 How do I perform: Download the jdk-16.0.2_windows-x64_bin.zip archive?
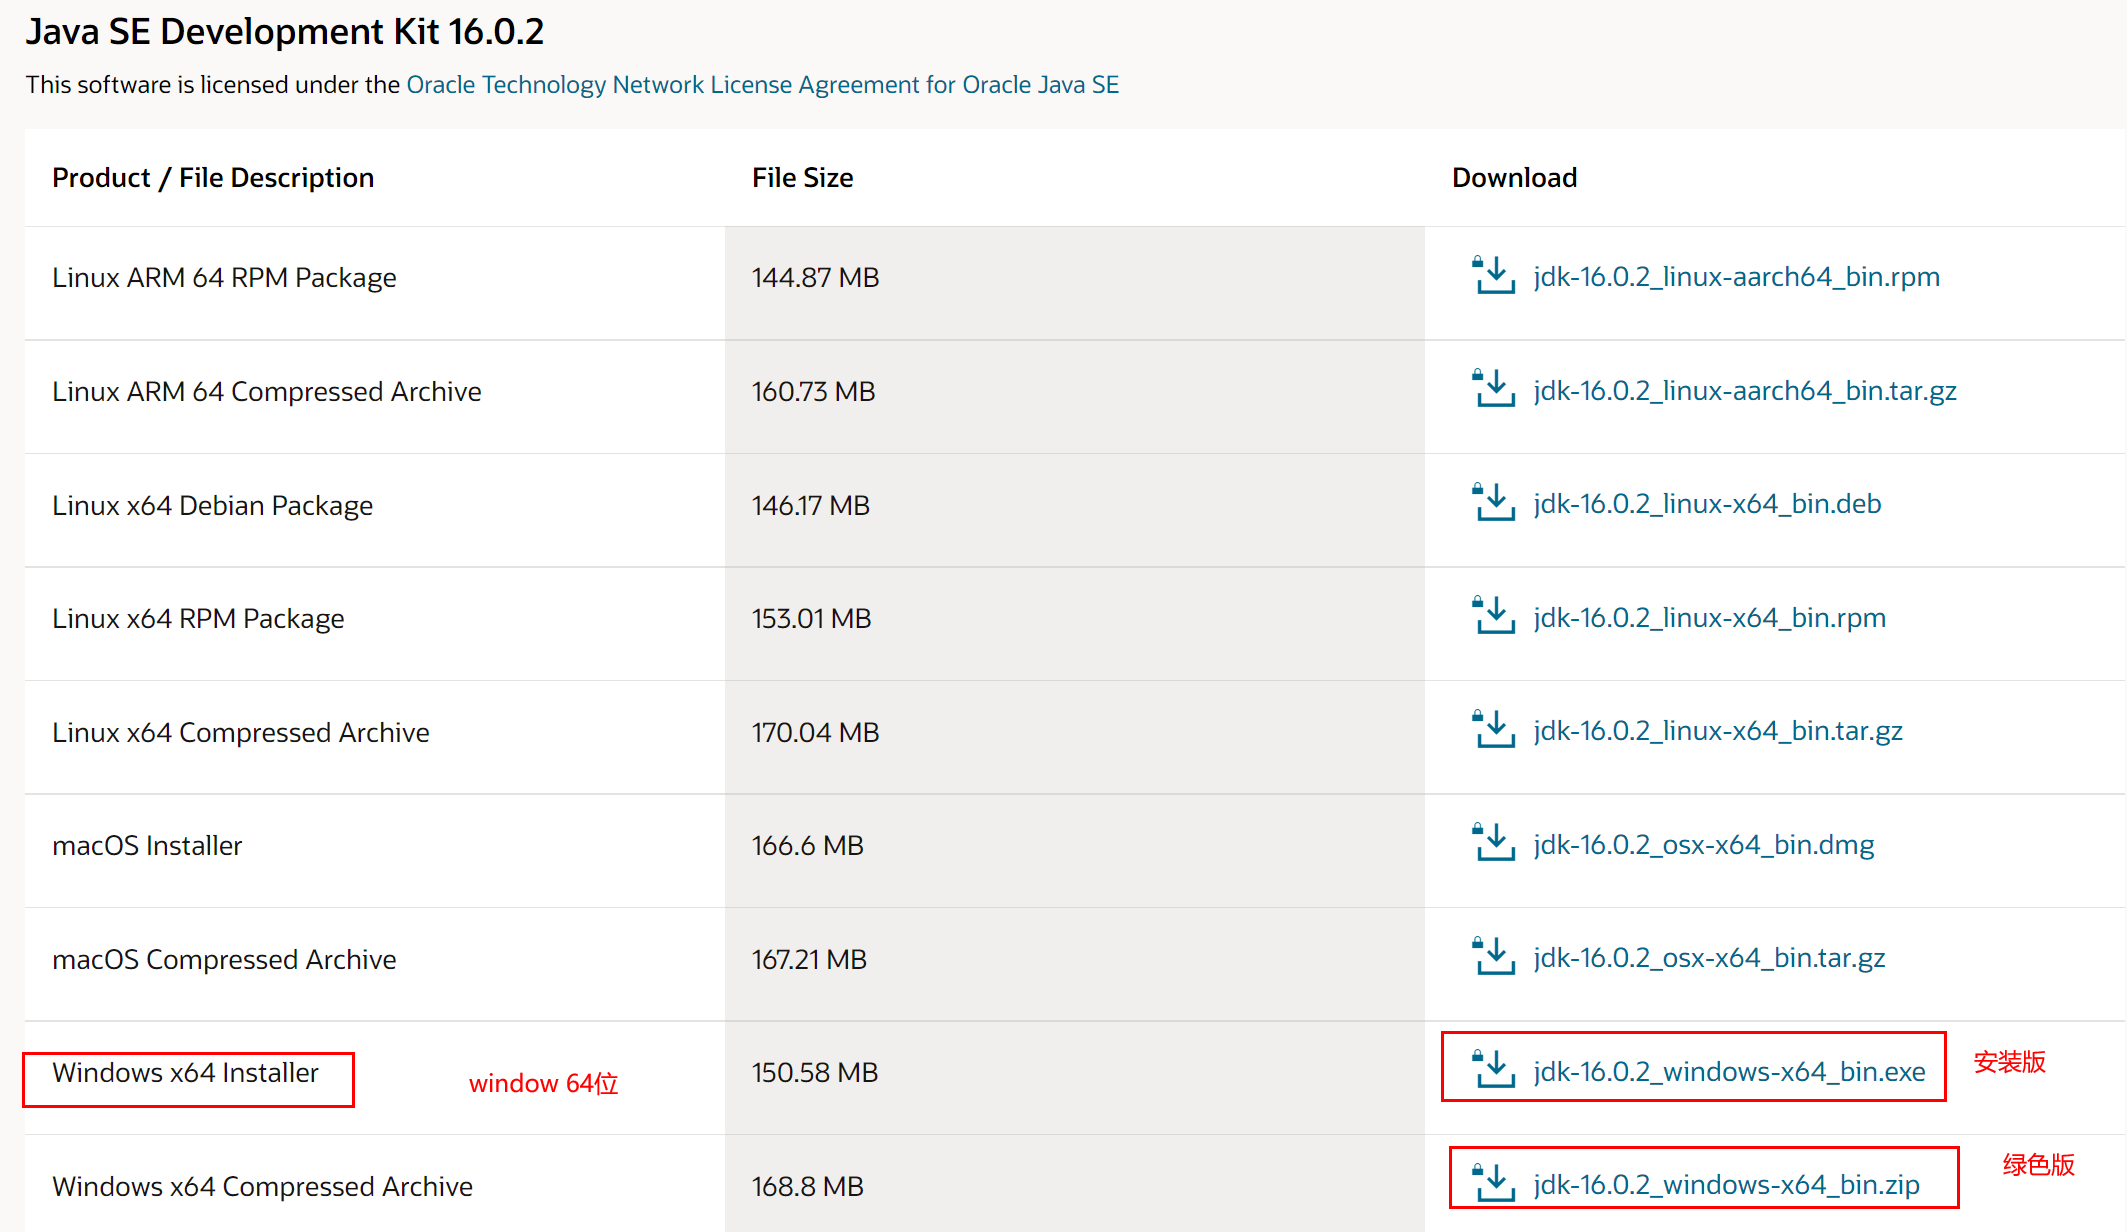[1726, 1184]
